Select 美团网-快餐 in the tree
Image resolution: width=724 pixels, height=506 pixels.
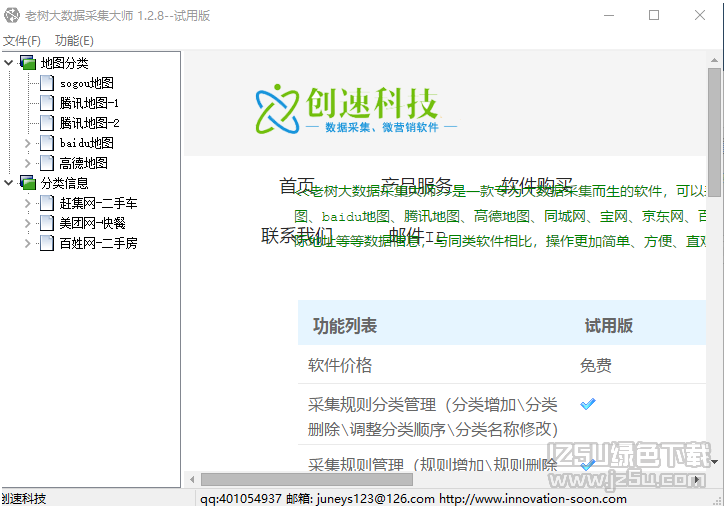coord(92,223)
